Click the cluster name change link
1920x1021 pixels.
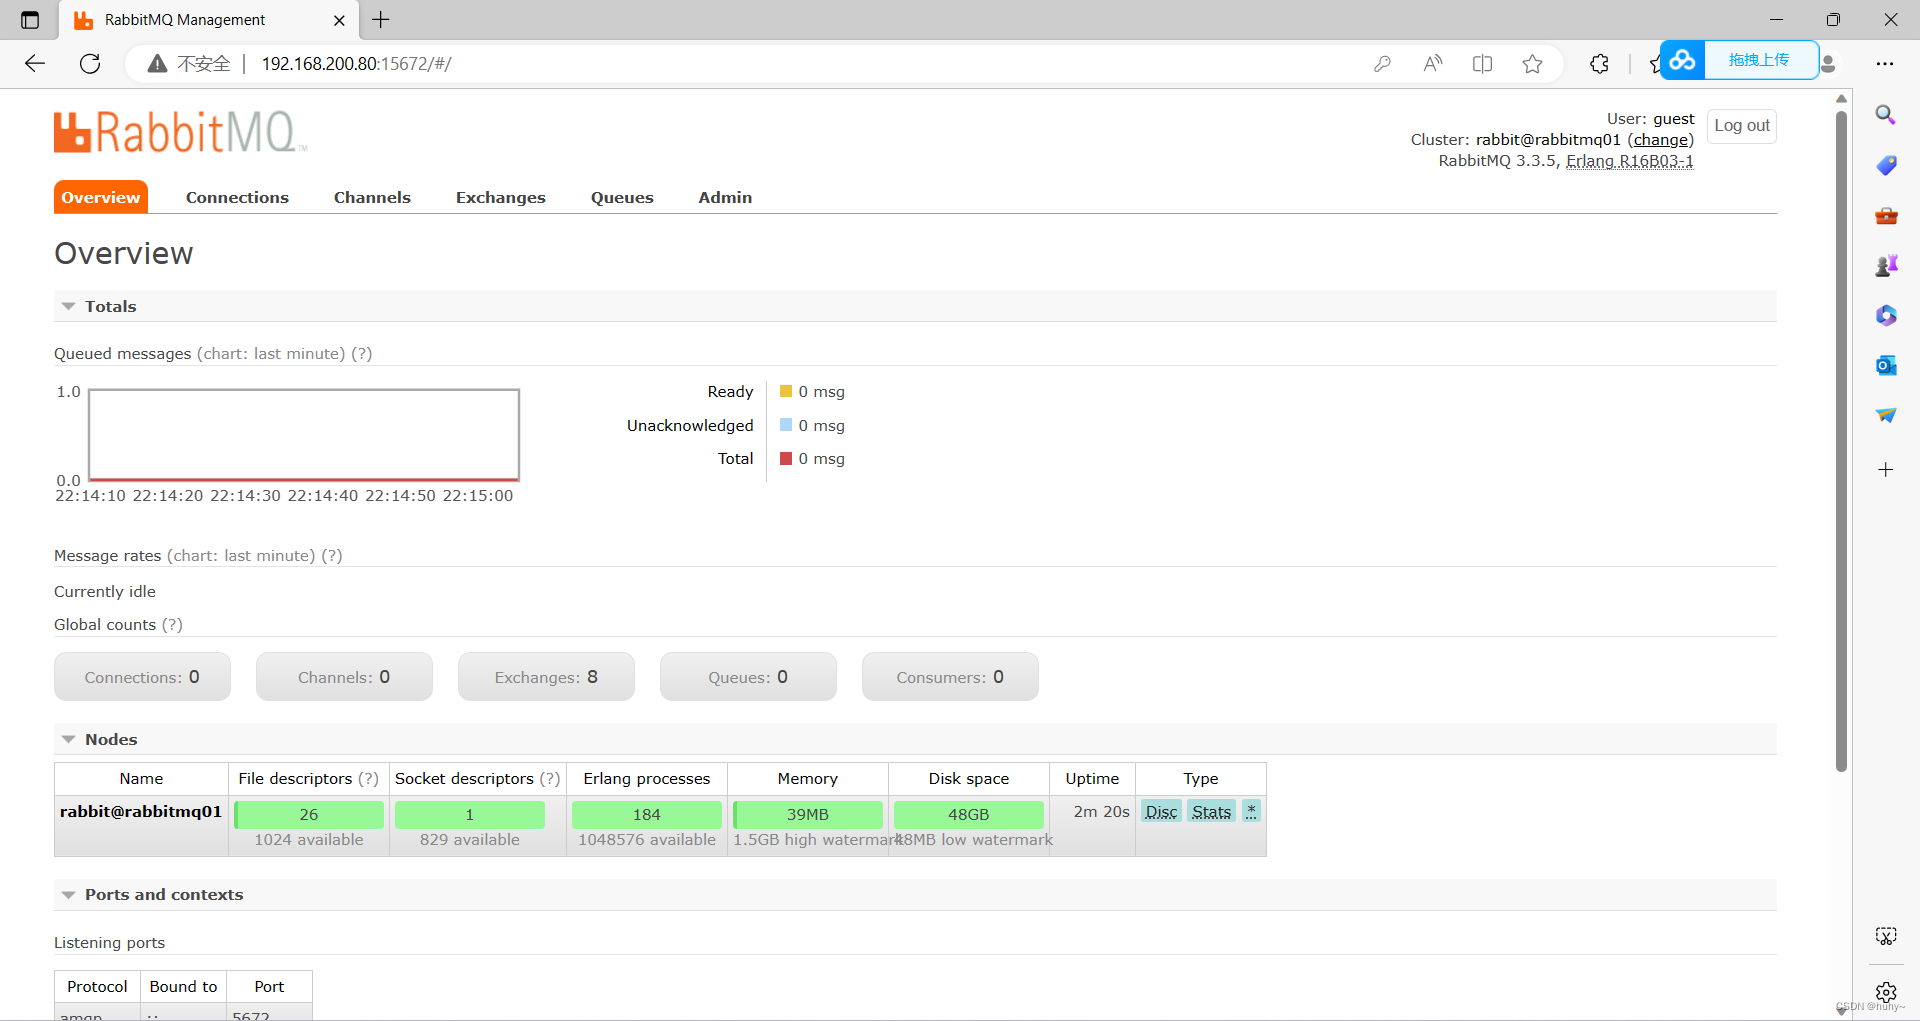click(1661, 140)
